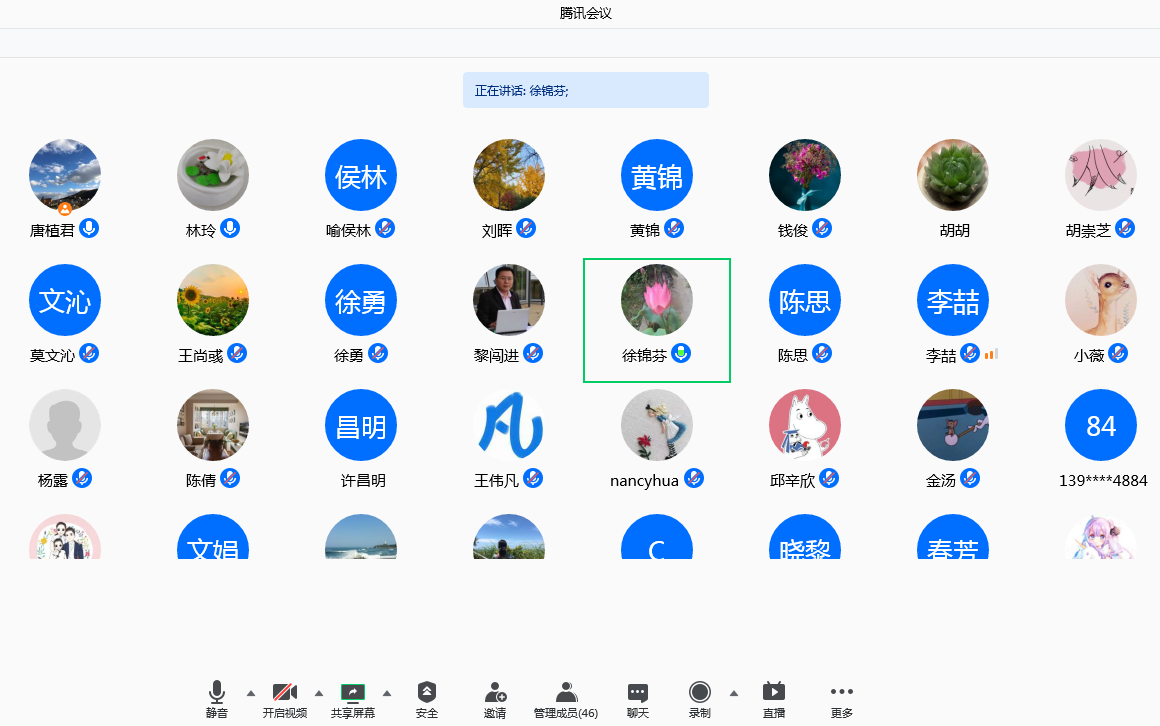The width and height of the screenshot is (1160, 726).
Task: Expand recording options arrow beside 录制
Action: (x=734, y=693)
